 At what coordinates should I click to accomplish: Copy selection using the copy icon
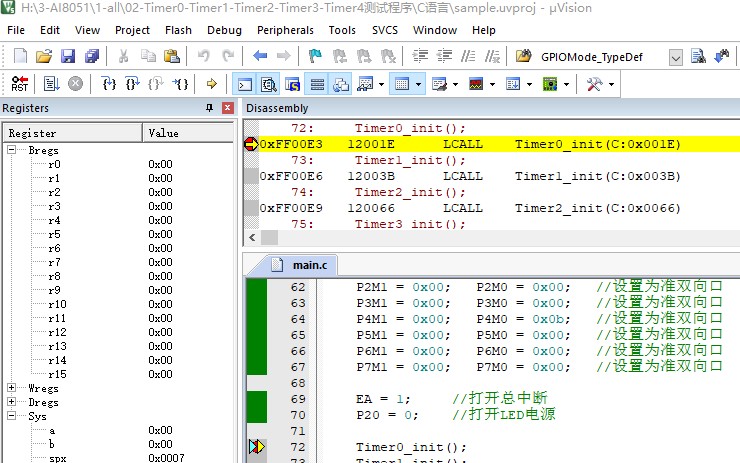[148, 56]
